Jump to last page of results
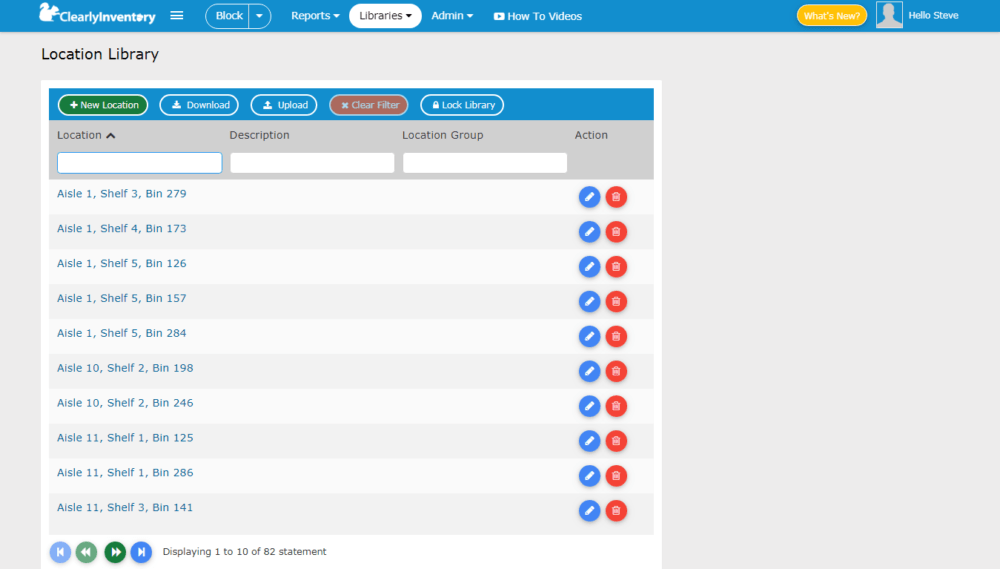This screenshot has width=1000, height=569. click(x=142, y=552)
